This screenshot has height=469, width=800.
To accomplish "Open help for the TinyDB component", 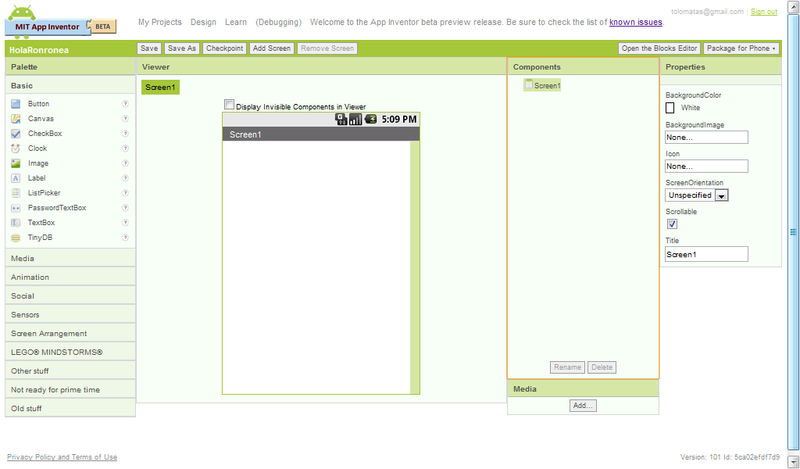I will tap(125, 237).
